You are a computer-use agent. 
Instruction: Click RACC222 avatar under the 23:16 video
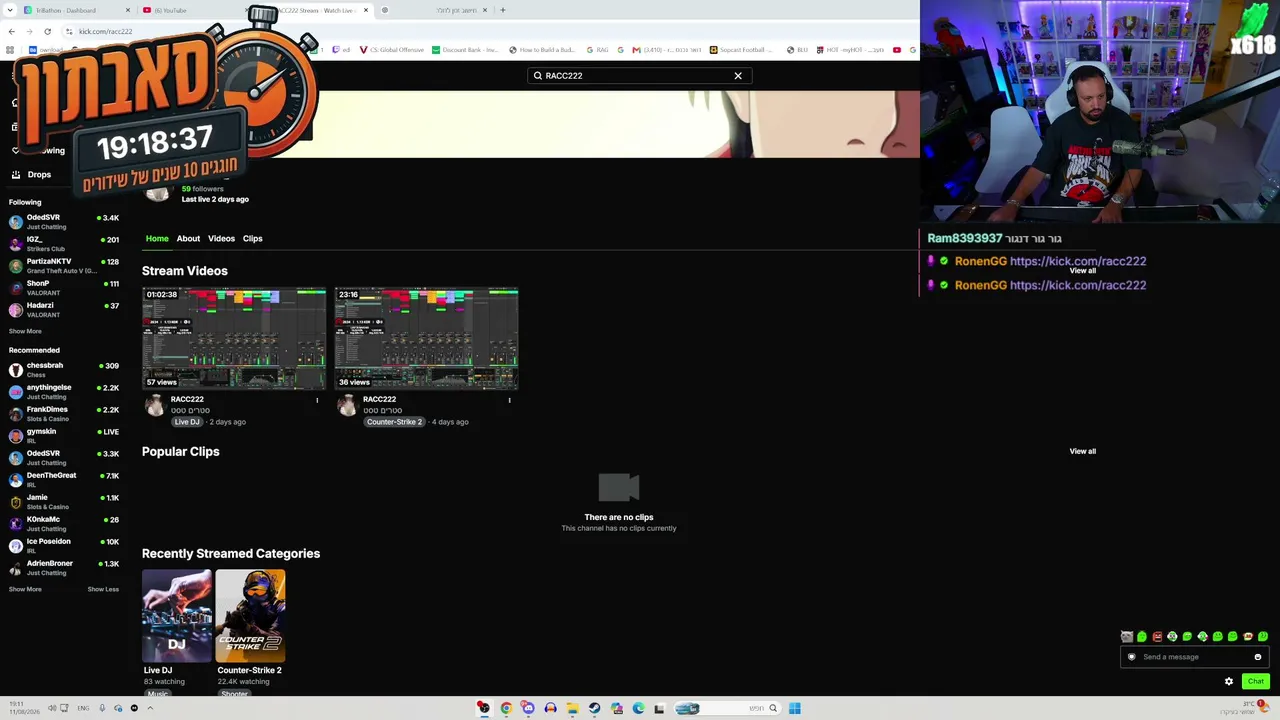pos(346,405)
